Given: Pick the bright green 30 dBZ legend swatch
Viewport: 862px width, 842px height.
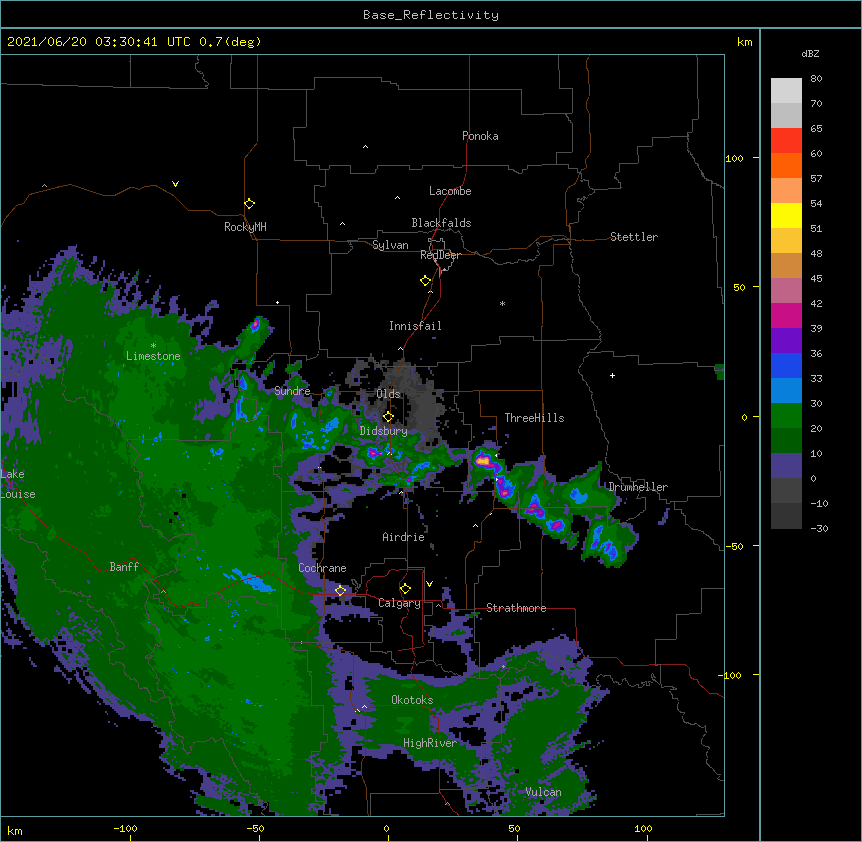Looking at the screenshot, I should [786, 416].
